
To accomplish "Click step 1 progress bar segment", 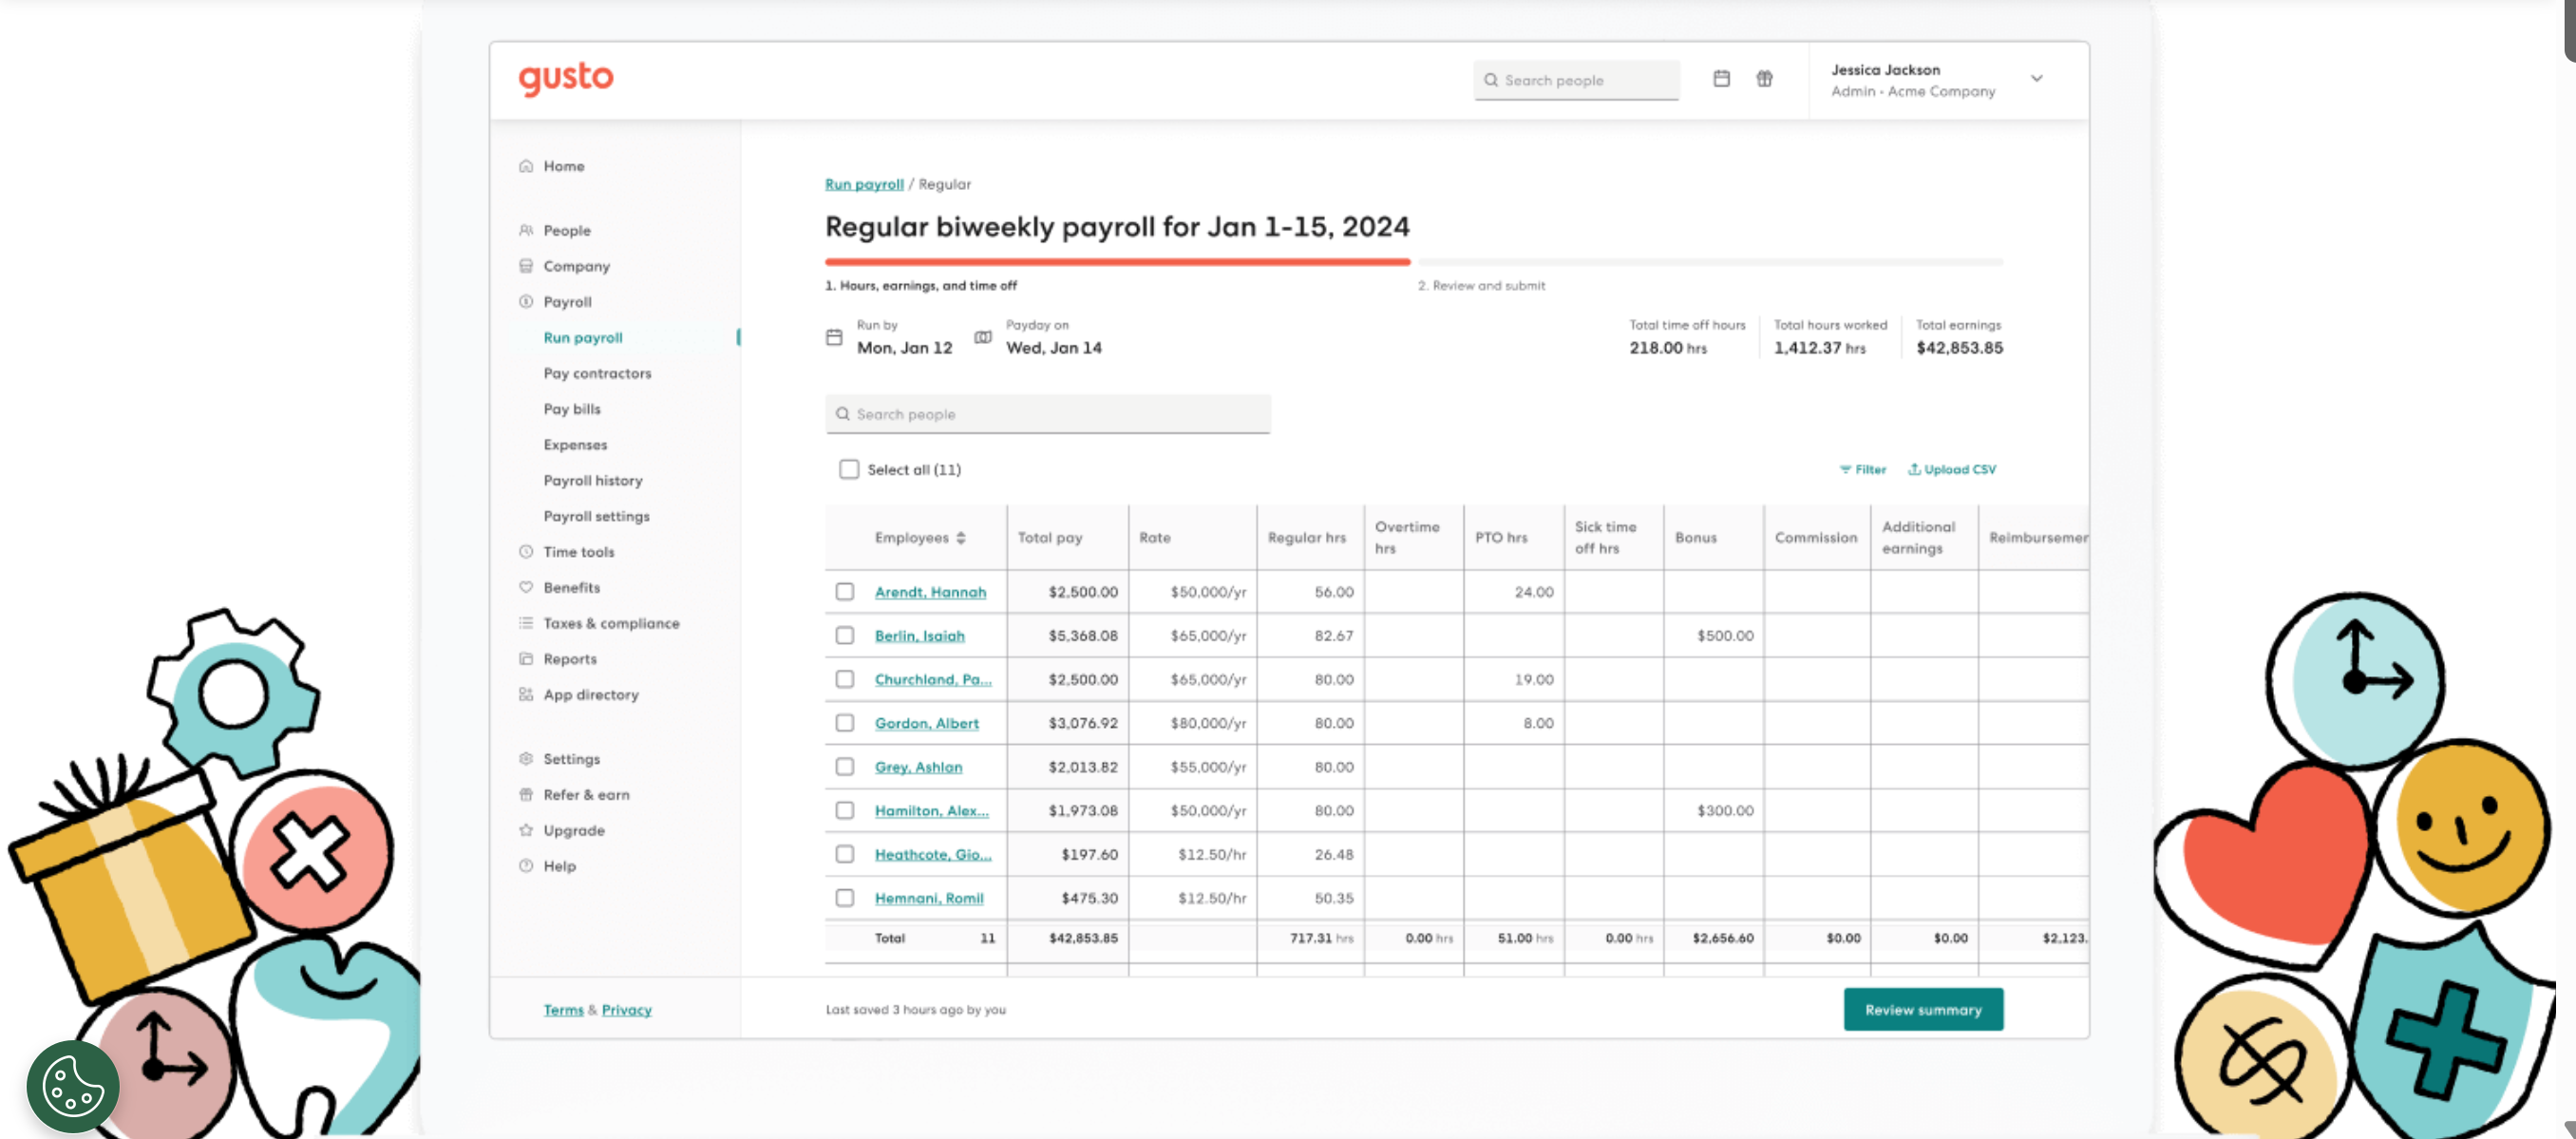I will click(x=1117, y=262).
